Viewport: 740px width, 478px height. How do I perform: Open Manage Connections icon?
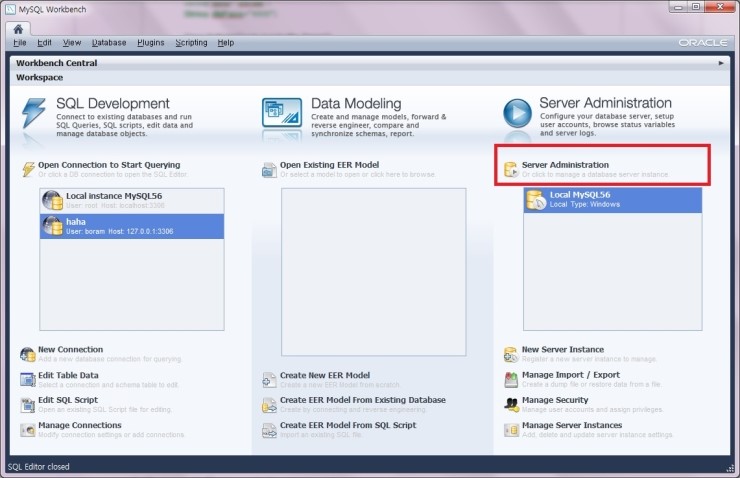tap(28, 429)
